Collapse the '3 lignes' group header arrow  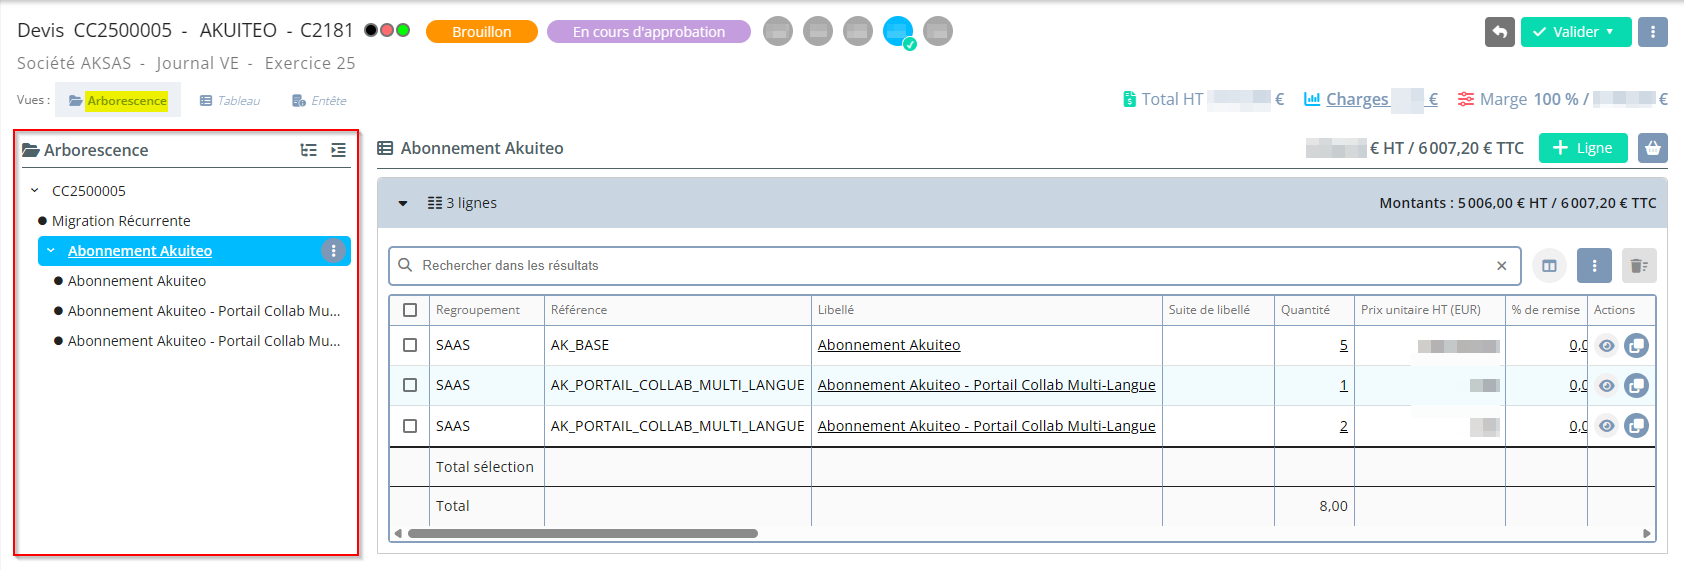point(403,203)
